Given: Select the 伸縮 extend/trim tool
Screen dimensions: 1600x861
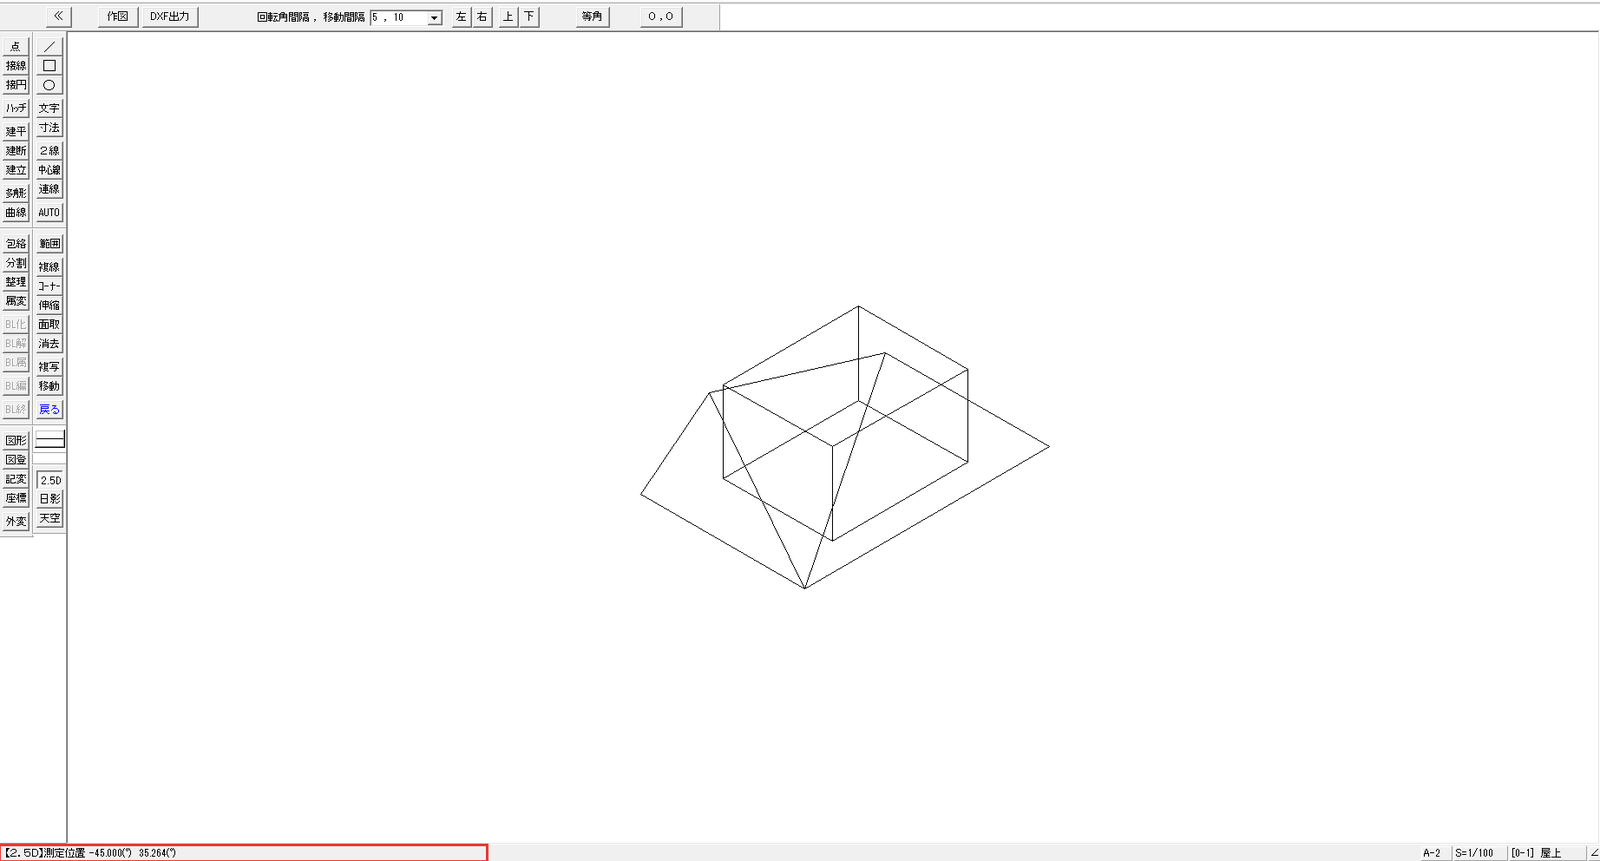Looking at the screenshot, I should point(49,305).
